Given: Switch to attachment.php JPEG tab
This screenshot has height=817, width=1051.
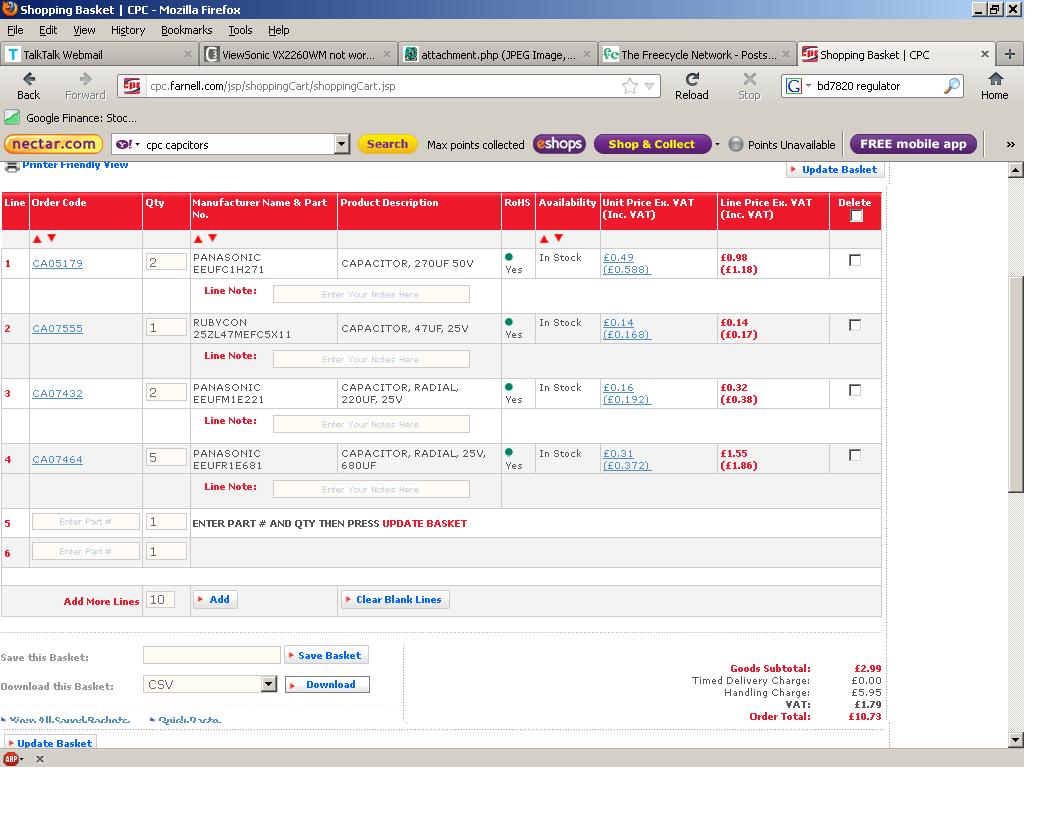Looking at the screenshot, I should (x=497, y=54).
